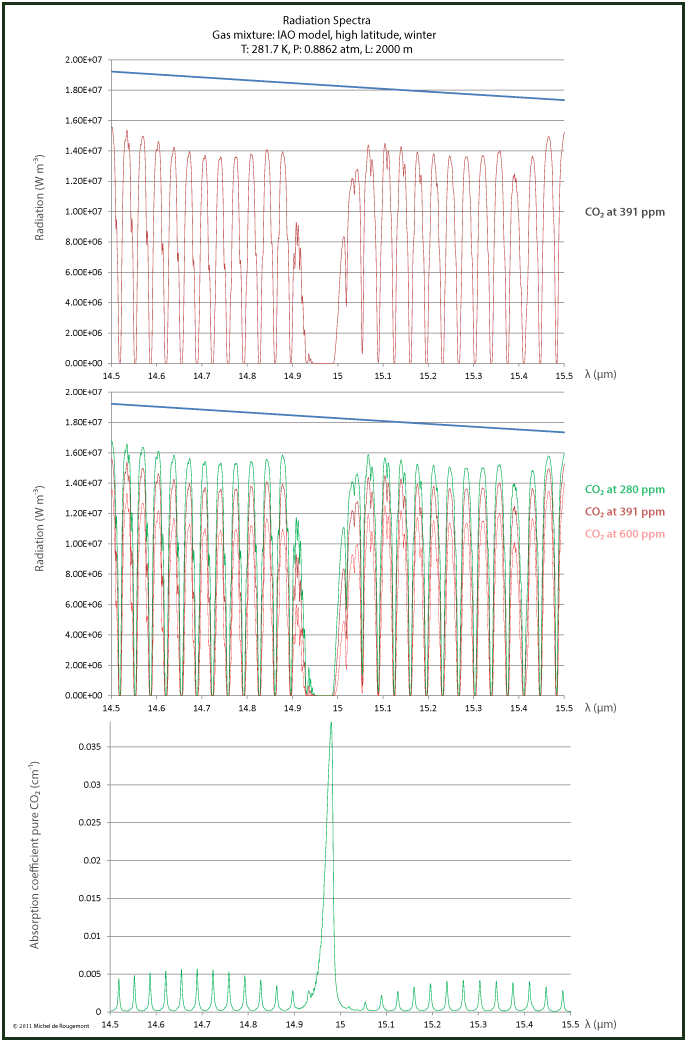
Task: Click the 'λ (µm)' label of the bottom chart
Action: (x=600, y=1023)
